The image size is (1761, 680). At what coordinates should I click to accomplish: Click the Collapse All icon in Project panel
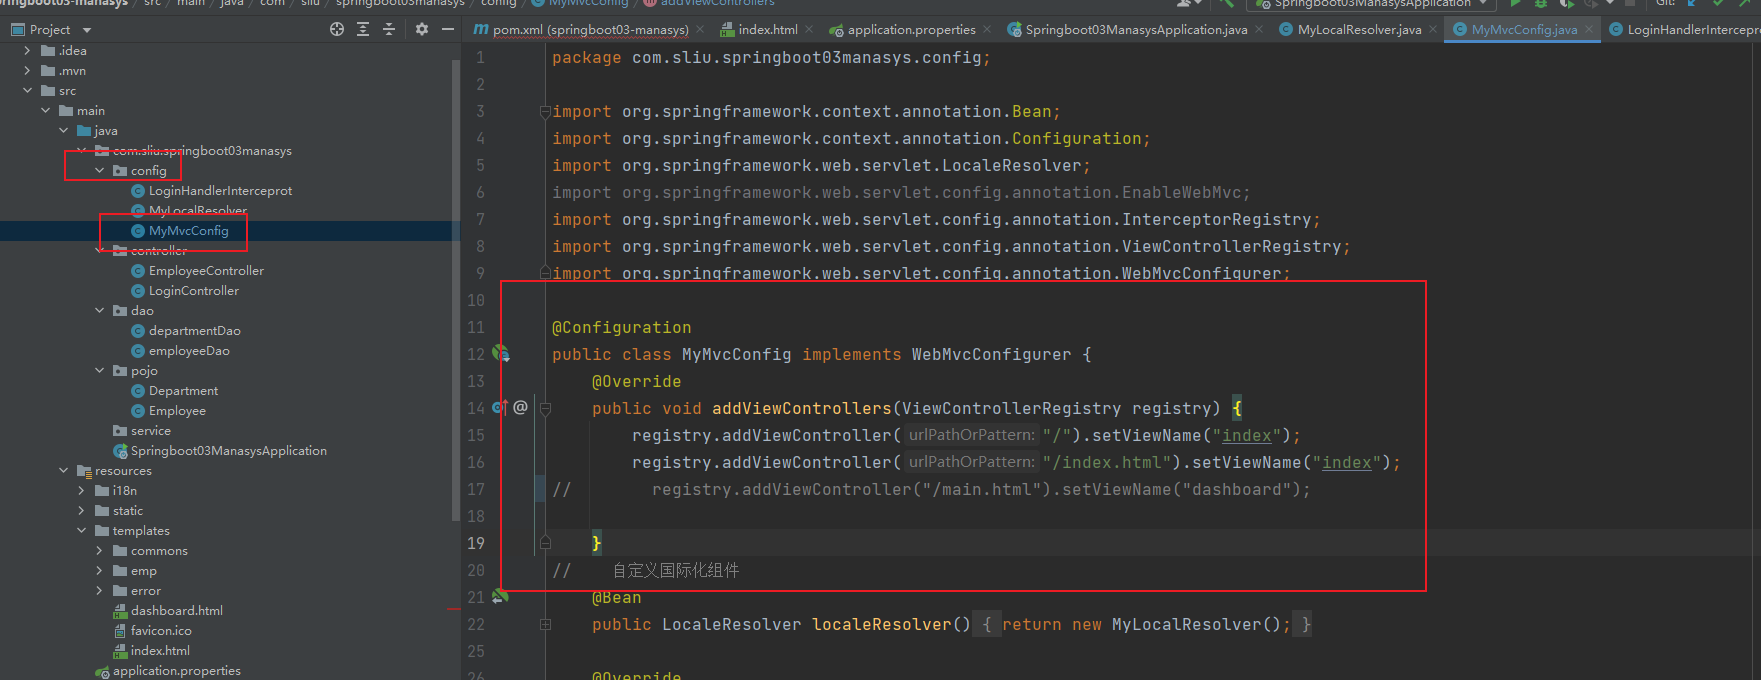point(389,30)
